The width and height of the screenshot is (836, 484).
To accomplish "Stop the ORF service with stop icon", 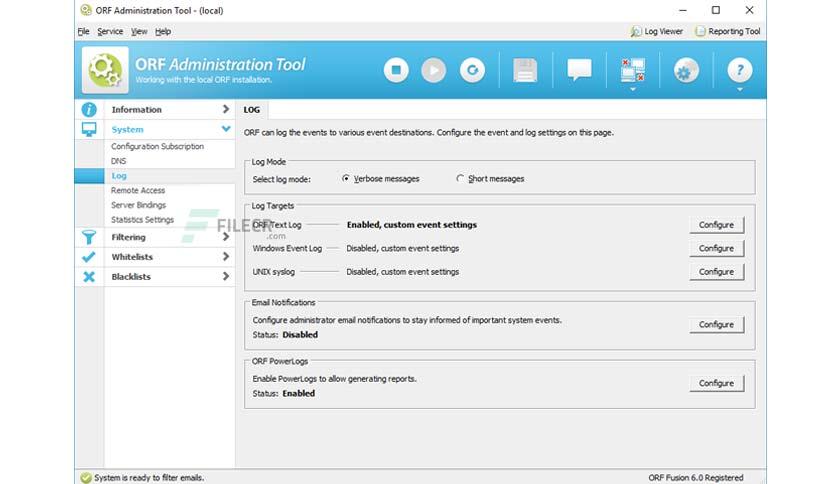I will (x=396, y=70).
